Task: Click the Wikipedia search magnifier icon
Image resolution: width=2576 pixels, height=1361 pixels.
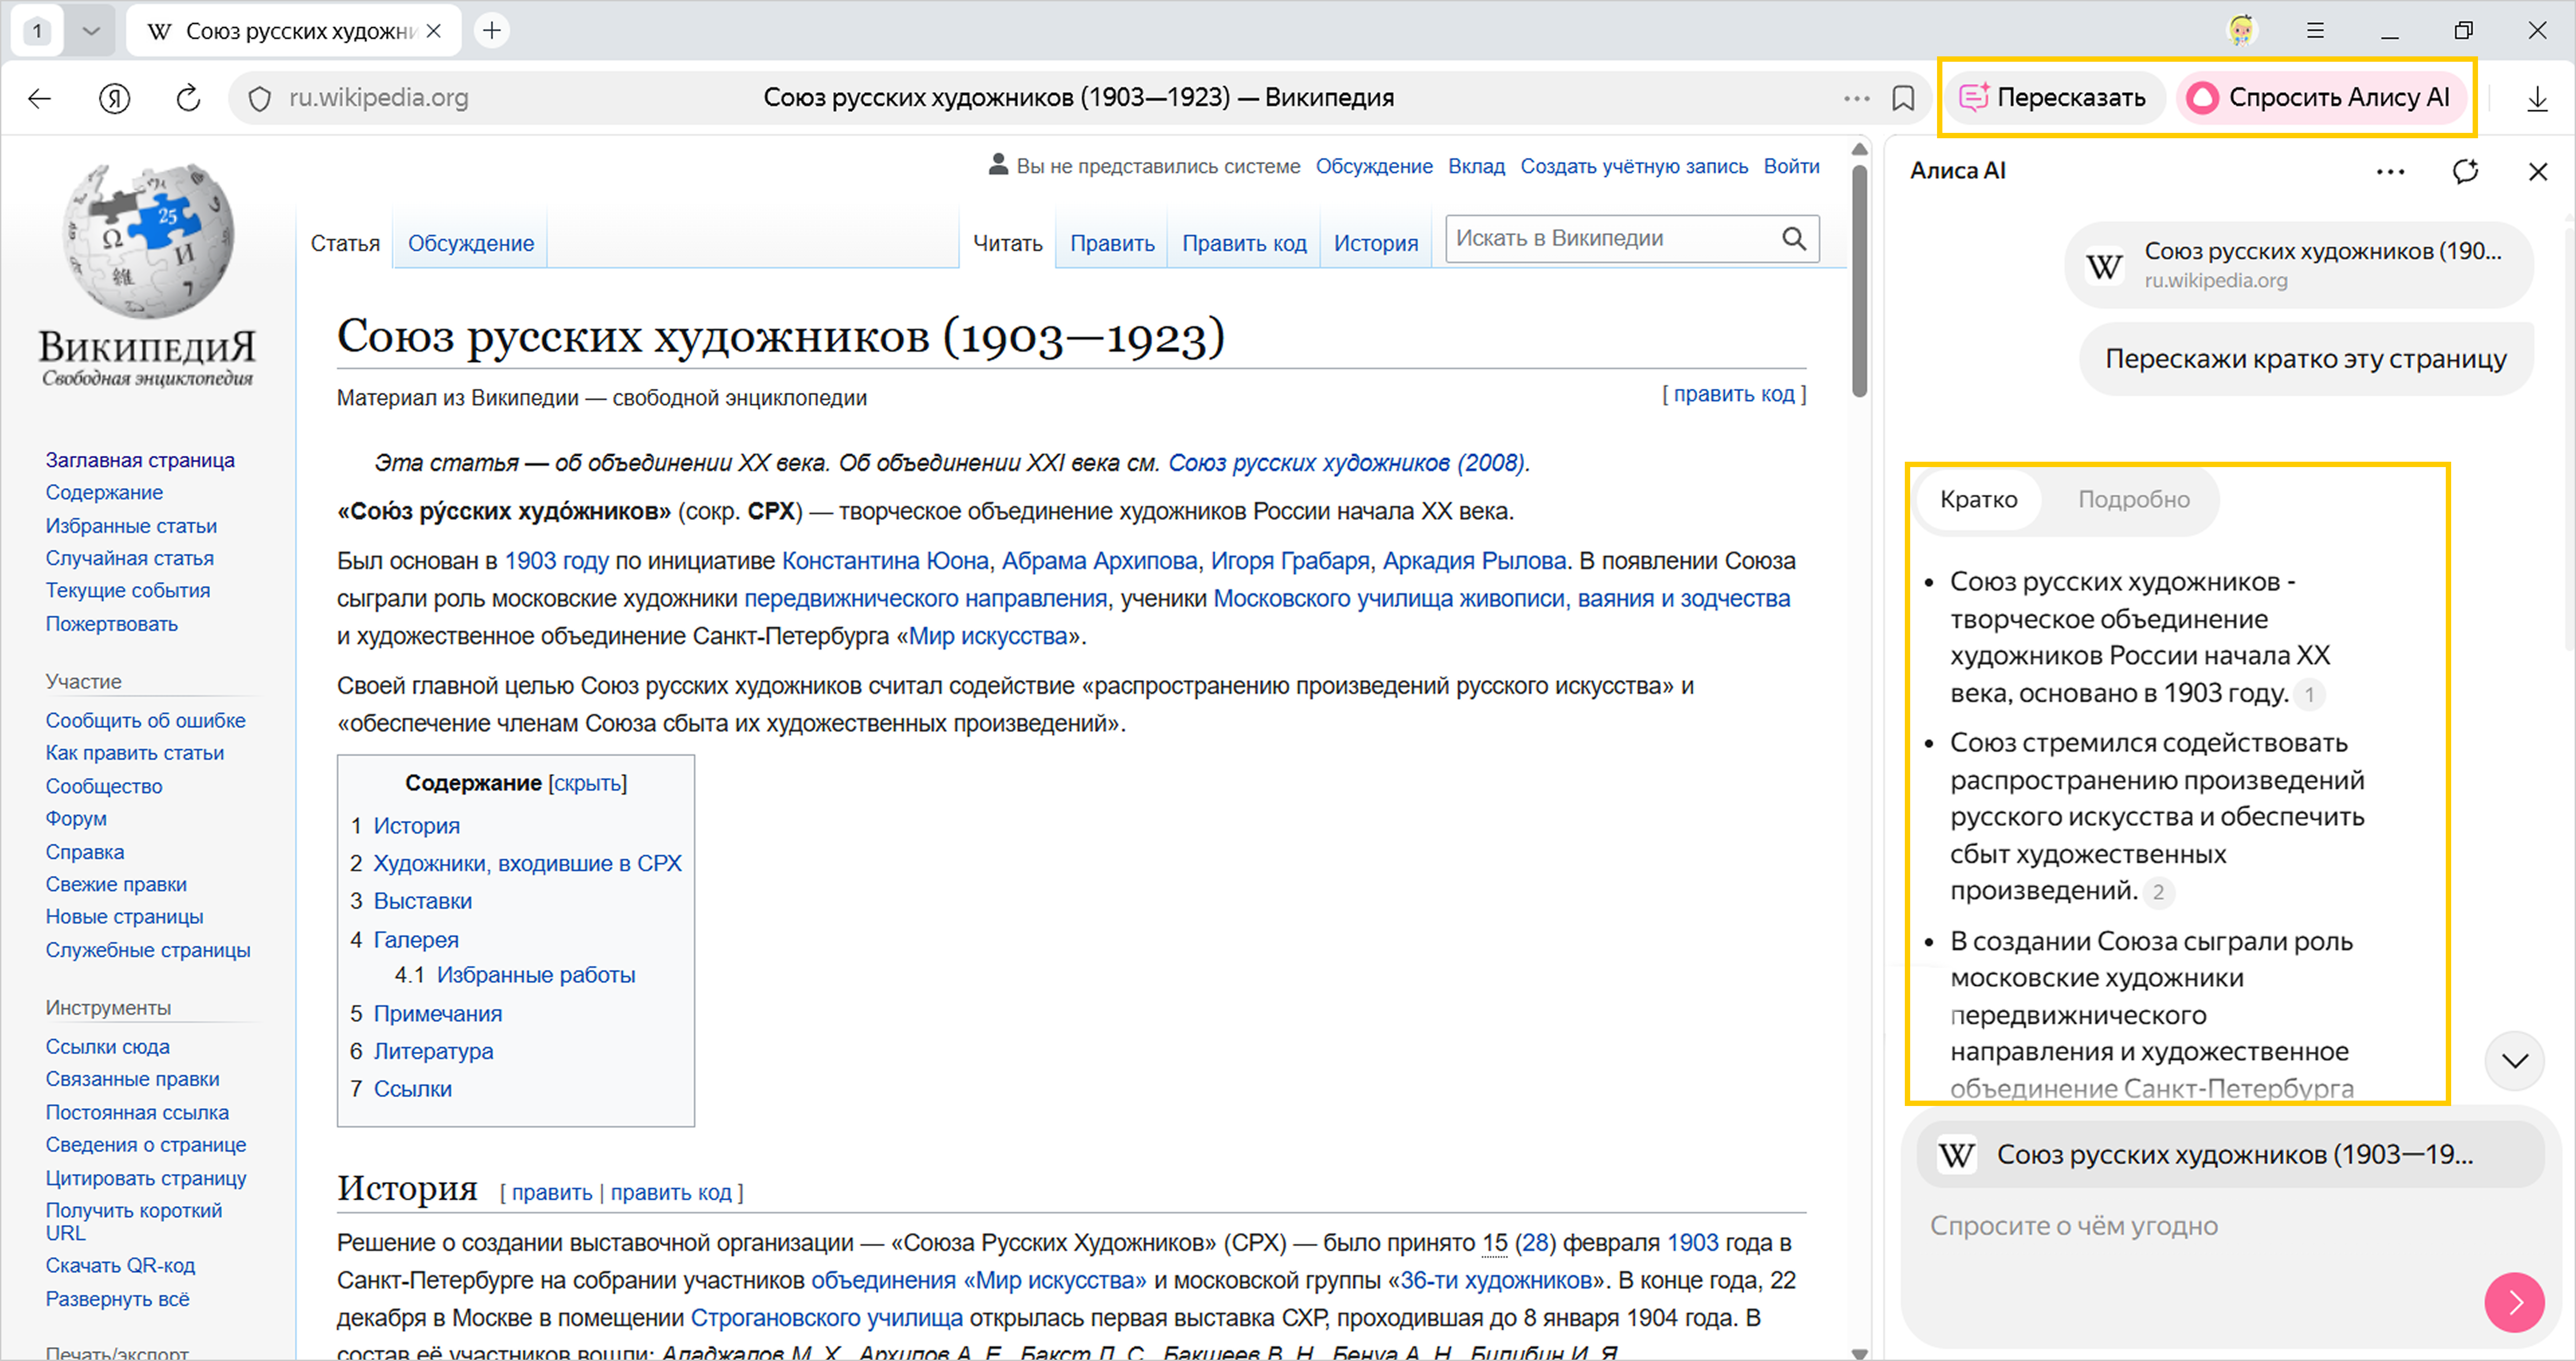Action: [x=1794, y=239]
